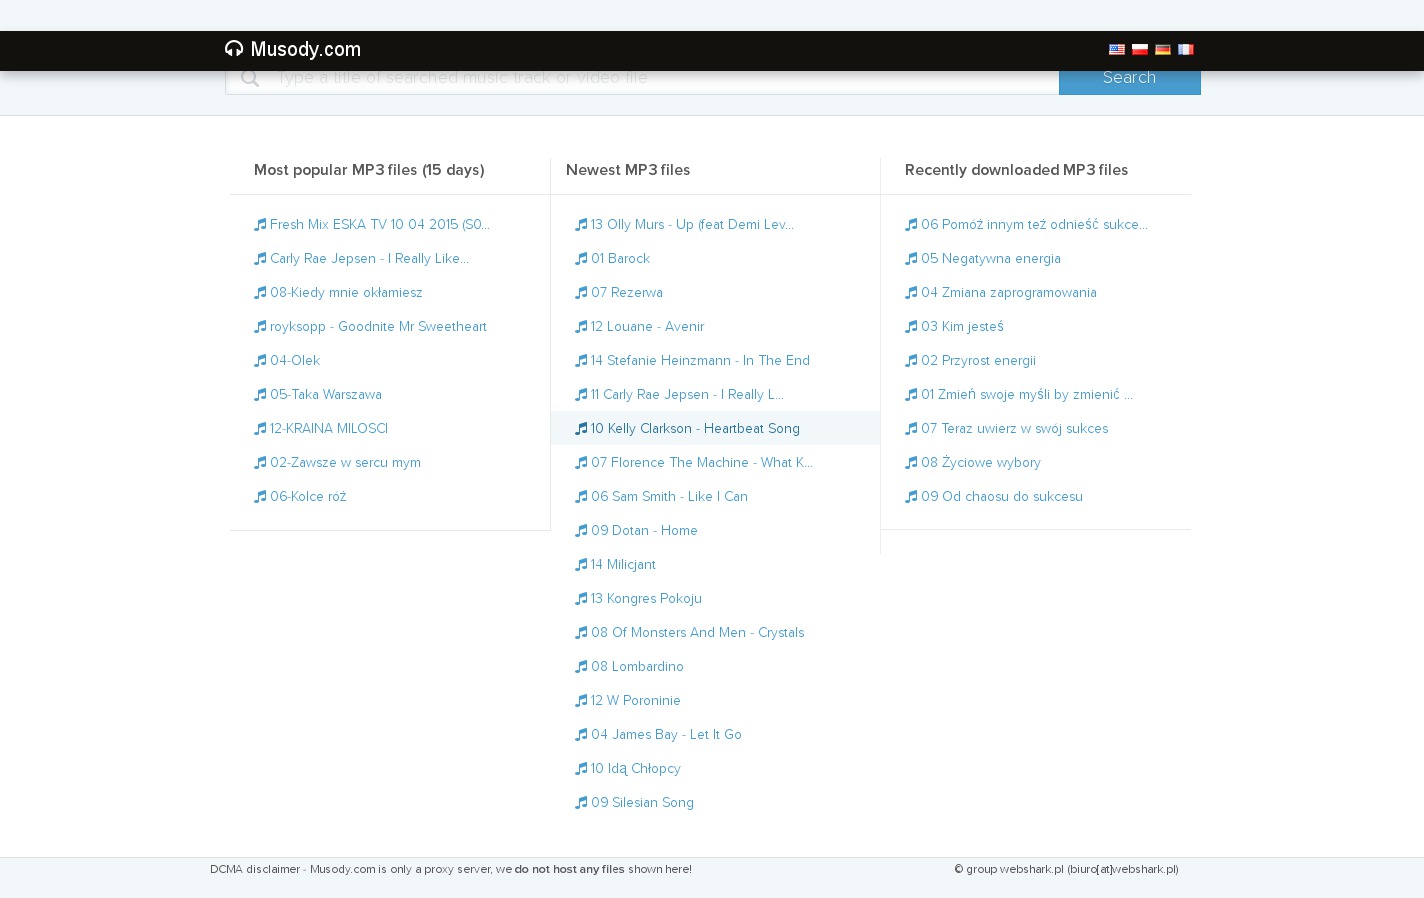Click the headphones logo icon beside Musody.com
This screenshot has width=1424, height=898.
[234, 49]
